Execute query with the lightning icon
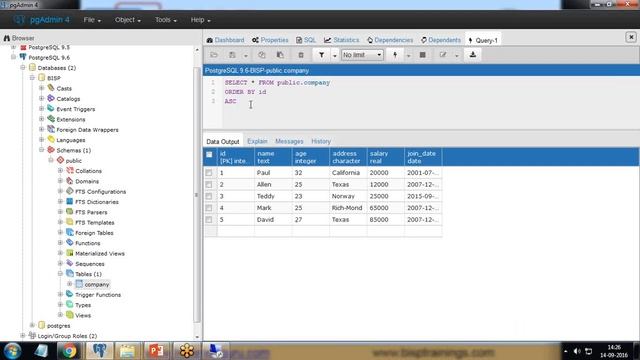 (395, 55)
